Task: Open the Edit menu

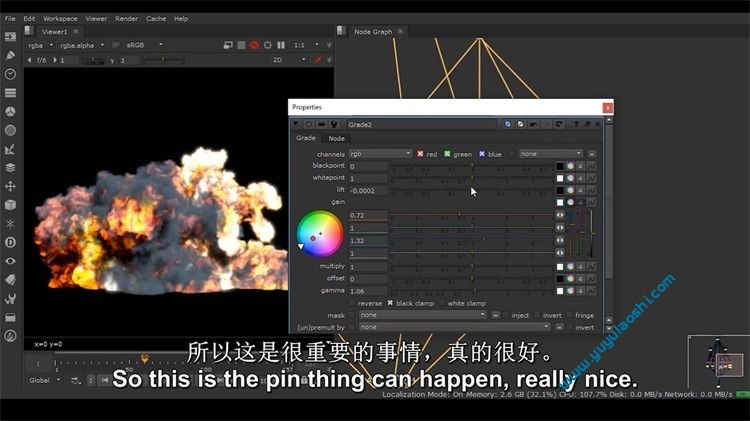Action: 30,19
